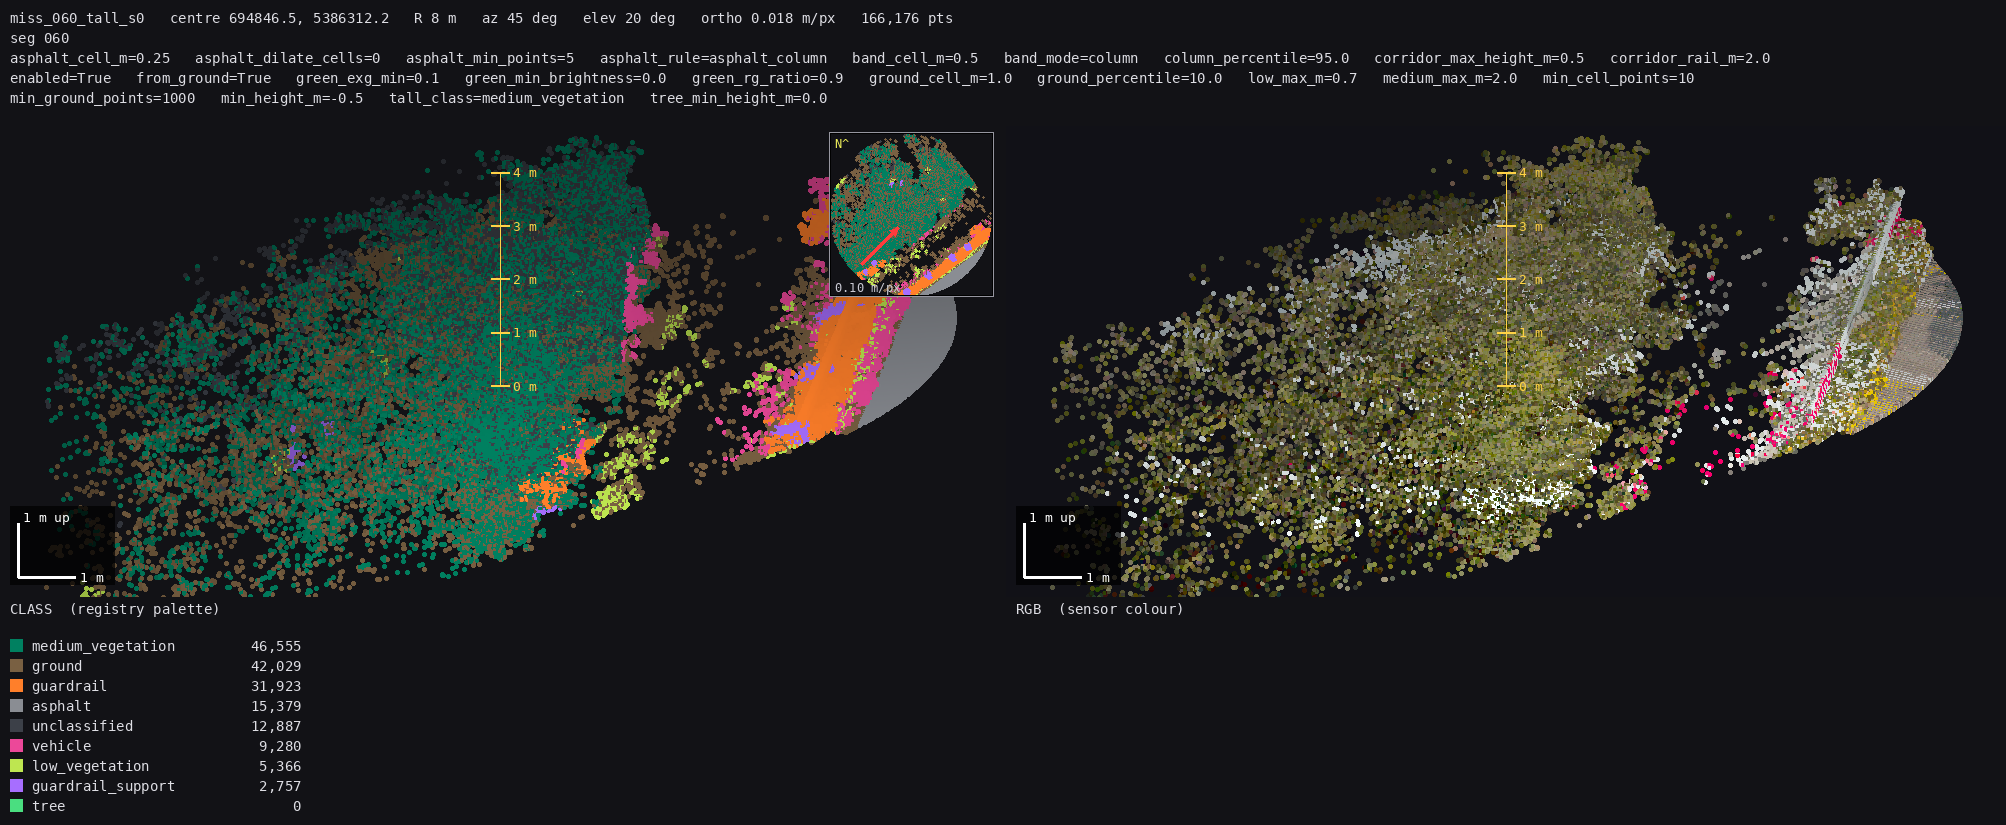Click the ground class brown swatch
The width and height of the screenshot is (2006, 825).
(x=16, y=666)
